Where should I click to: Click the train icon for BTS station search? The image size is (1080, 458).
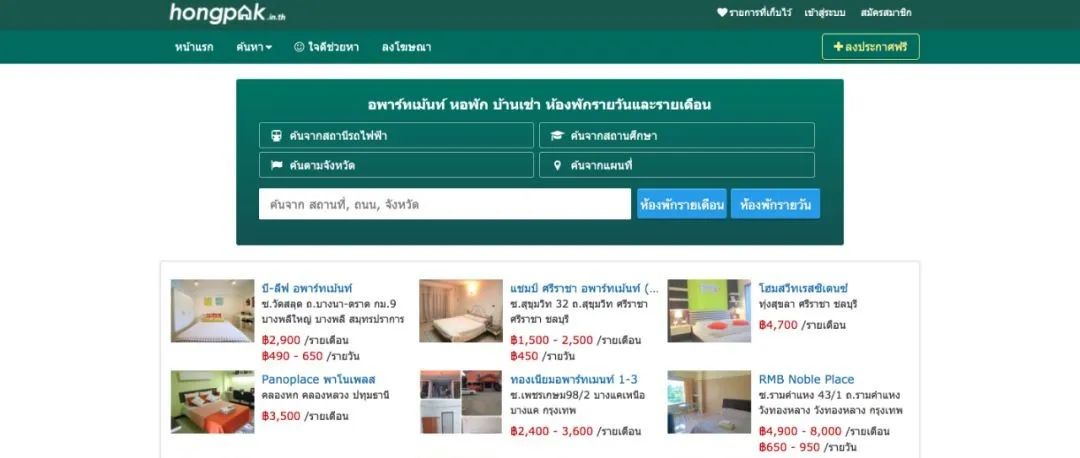[x=276, y=136]
